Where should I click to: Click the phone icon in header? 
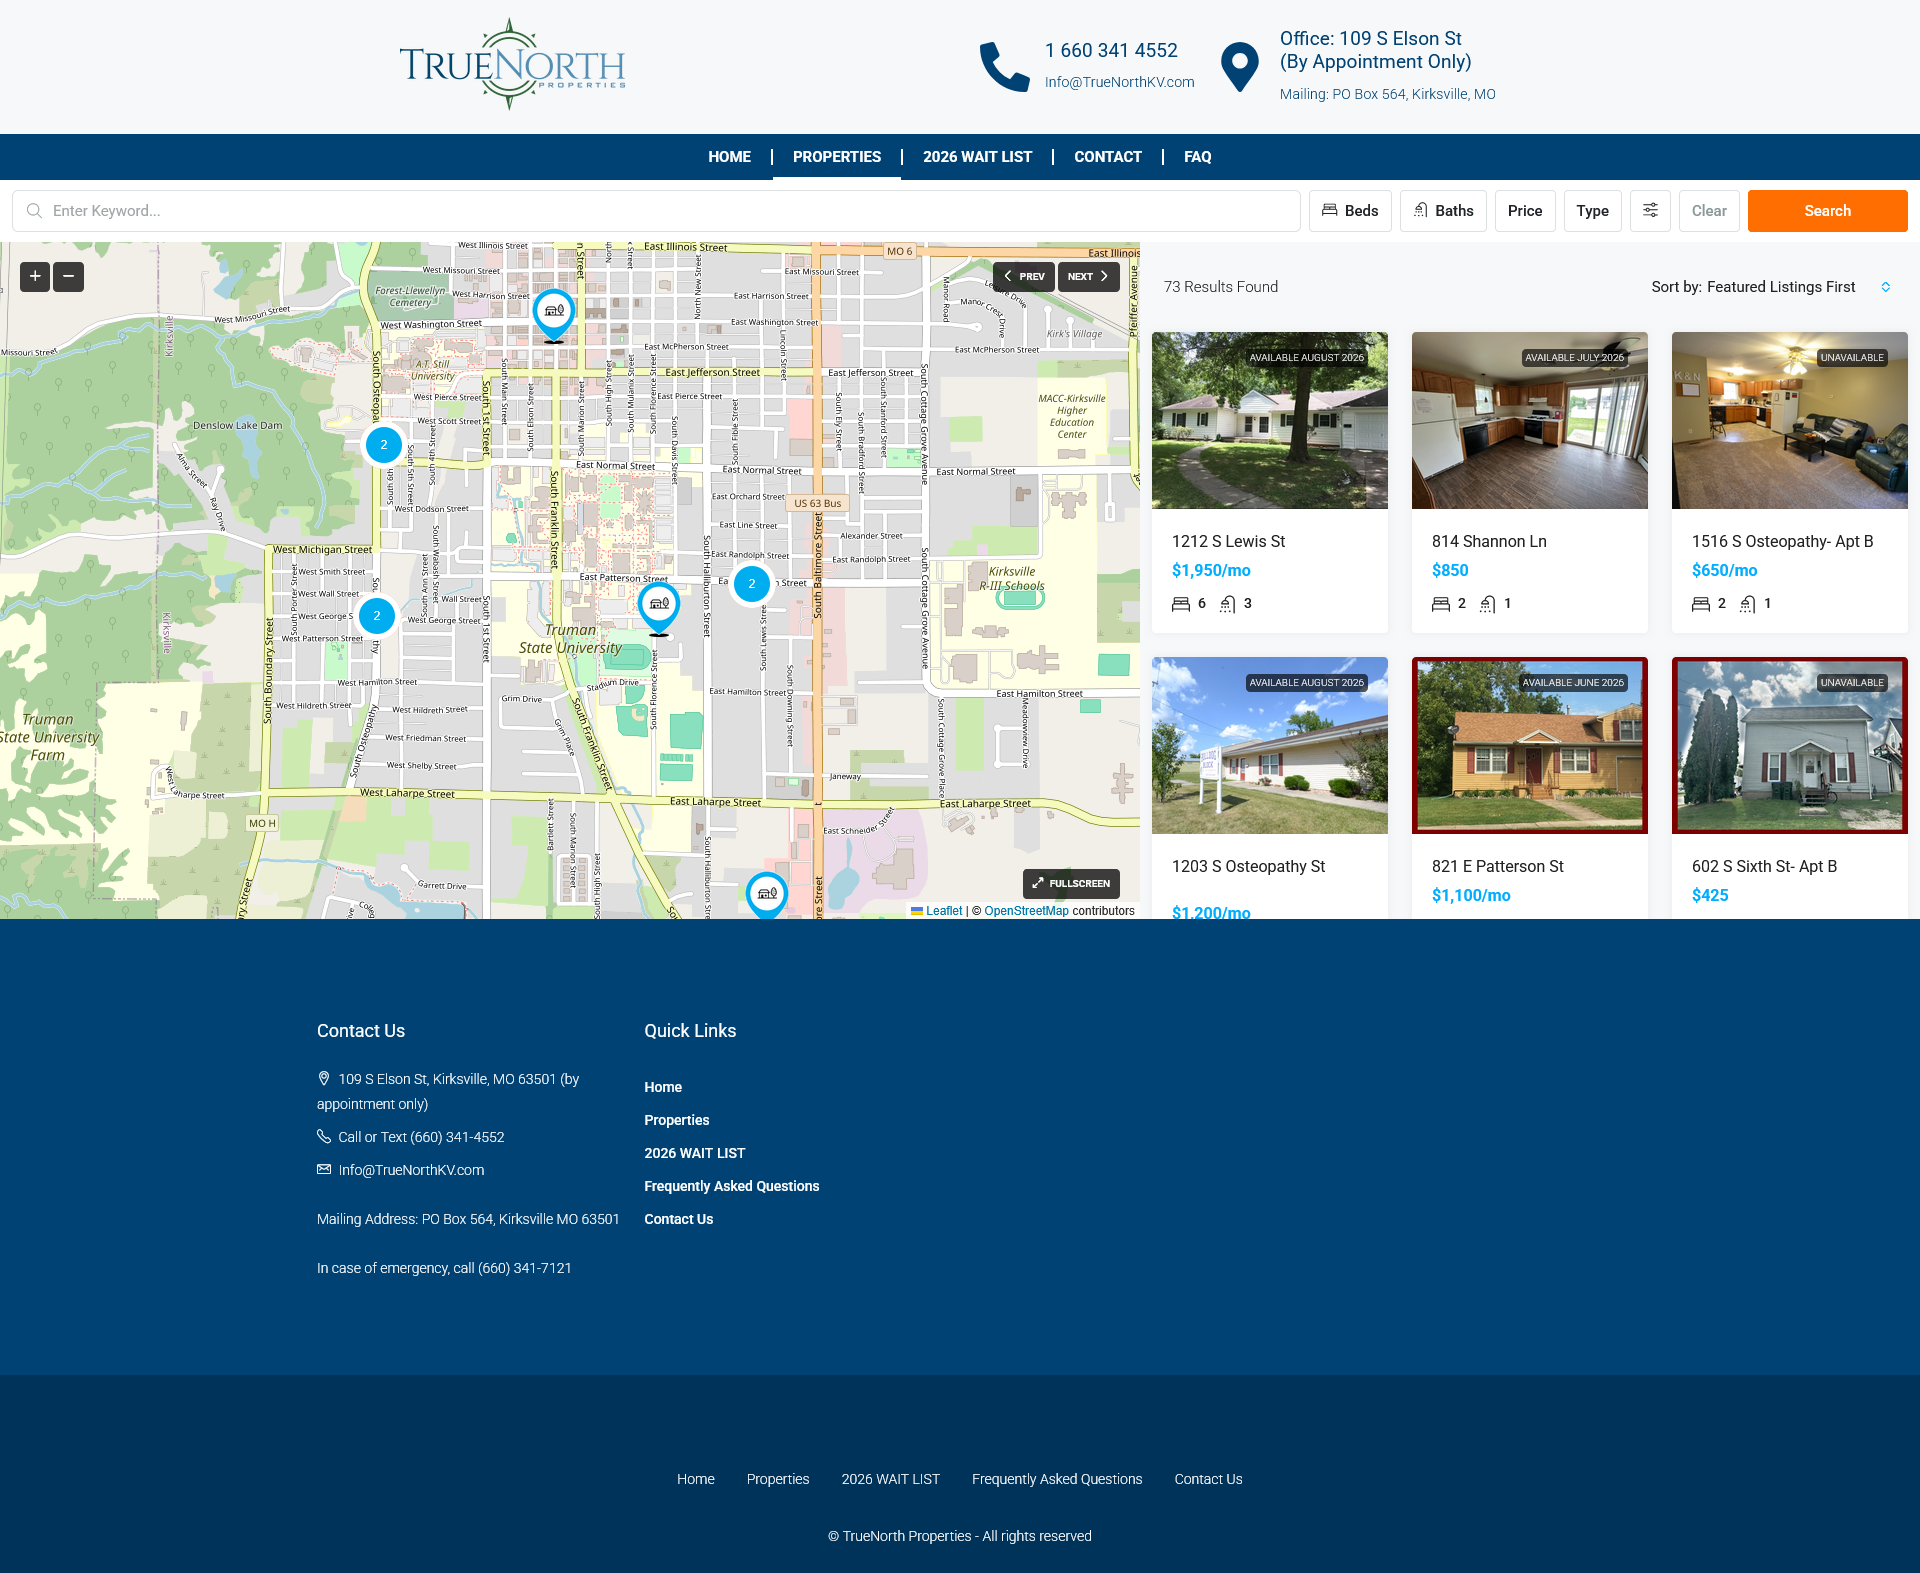coord(1004,67)
